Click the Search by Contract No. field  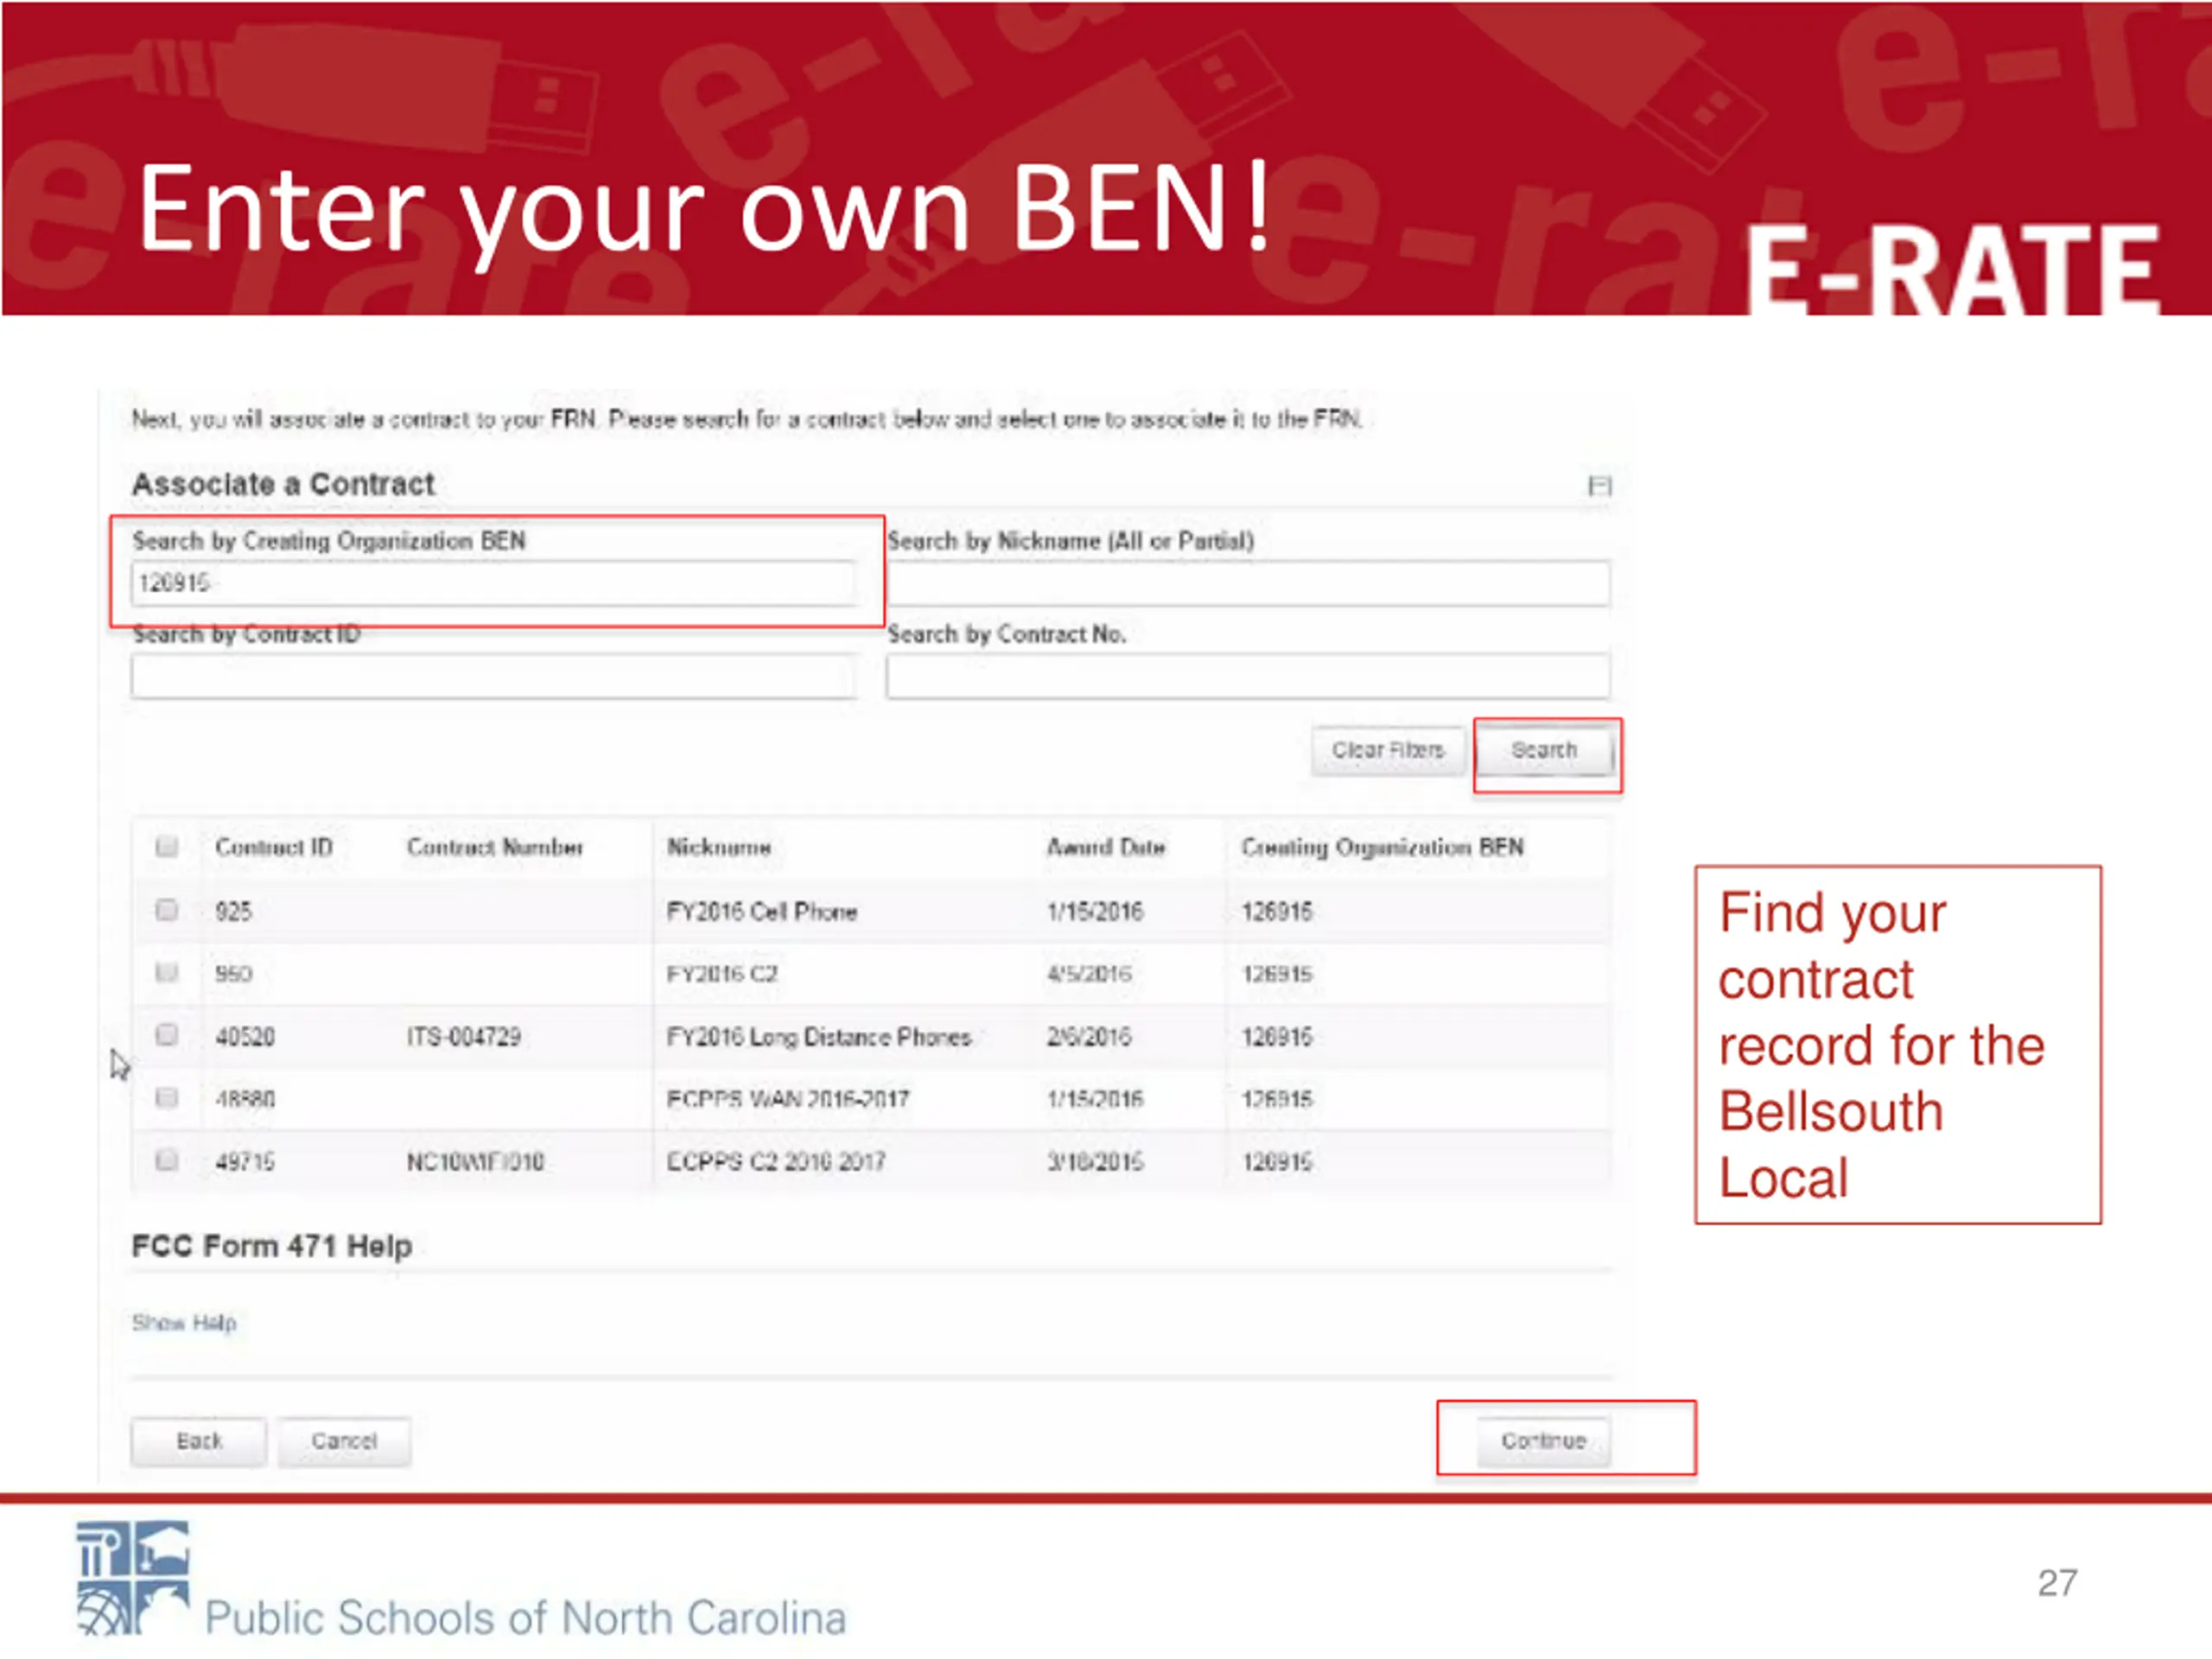point(1248,676)
